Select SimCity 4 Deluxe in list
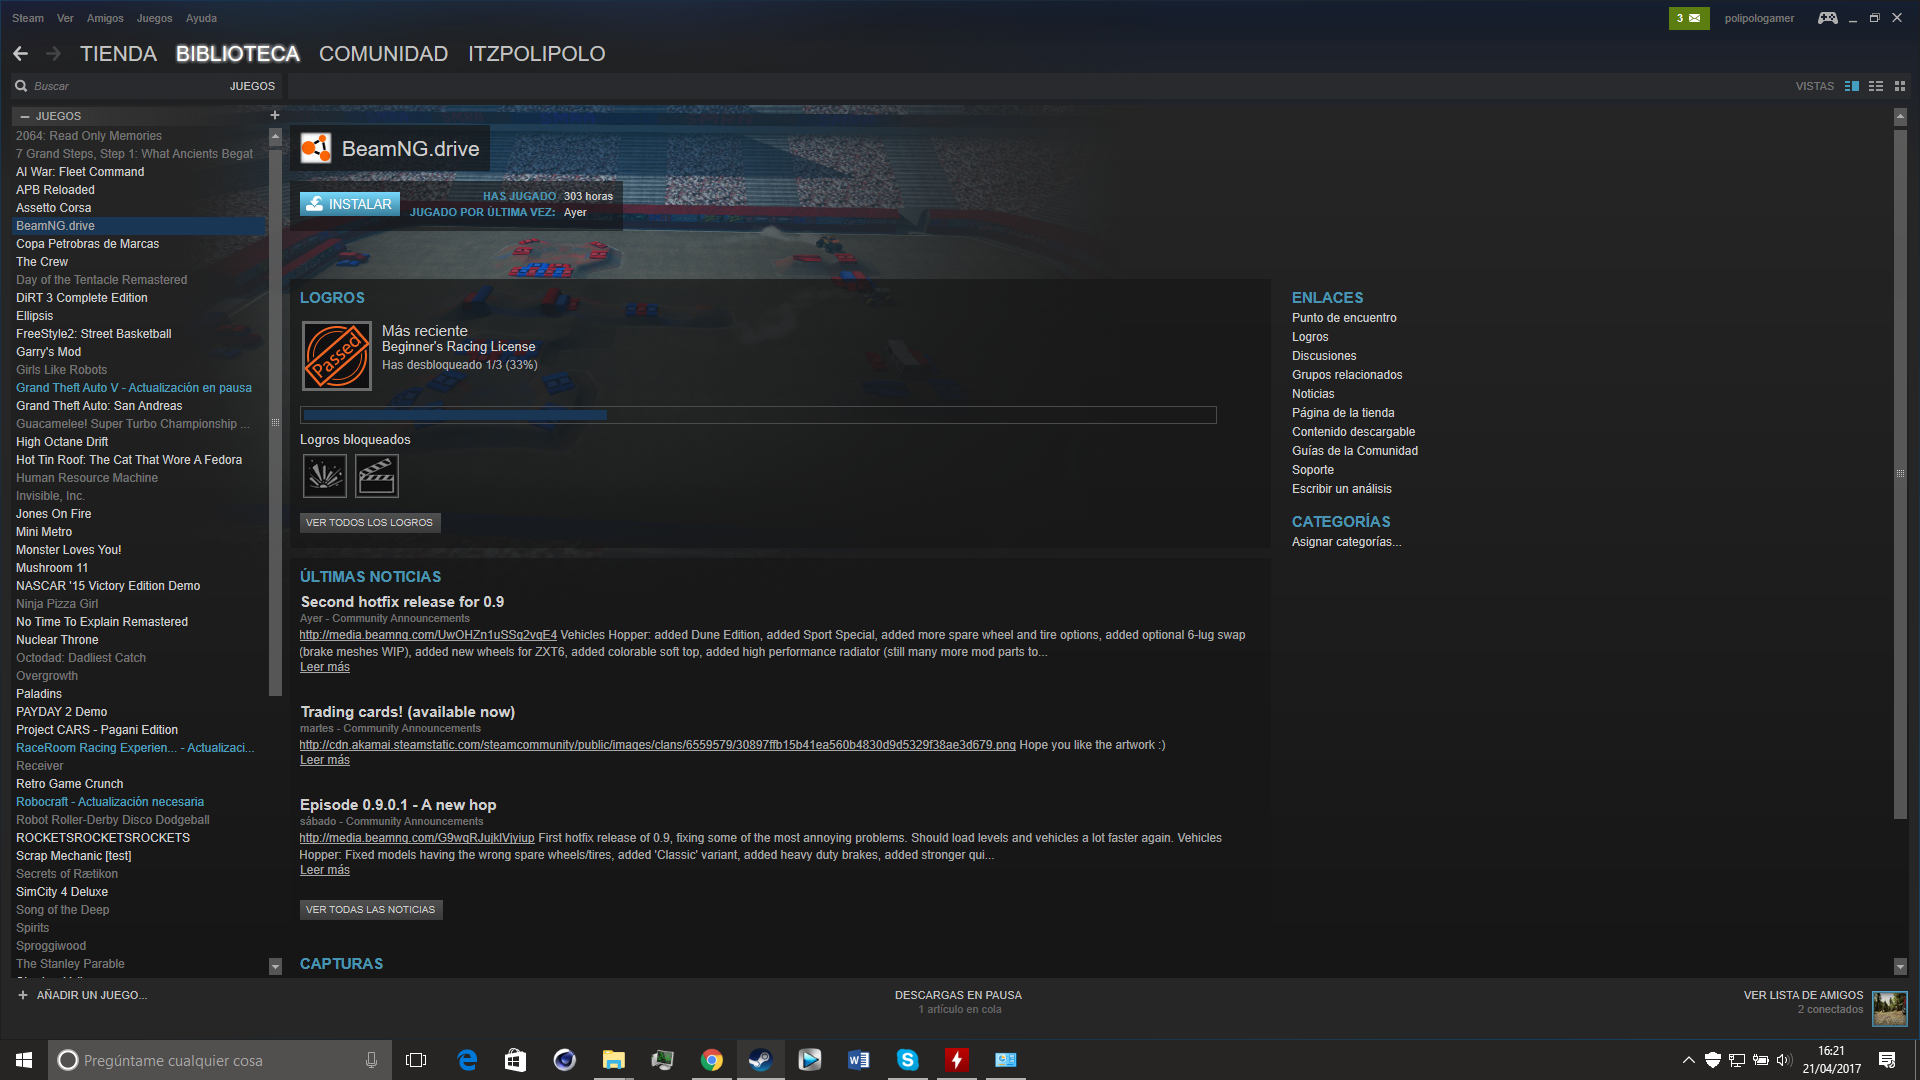 coord(139,892)
